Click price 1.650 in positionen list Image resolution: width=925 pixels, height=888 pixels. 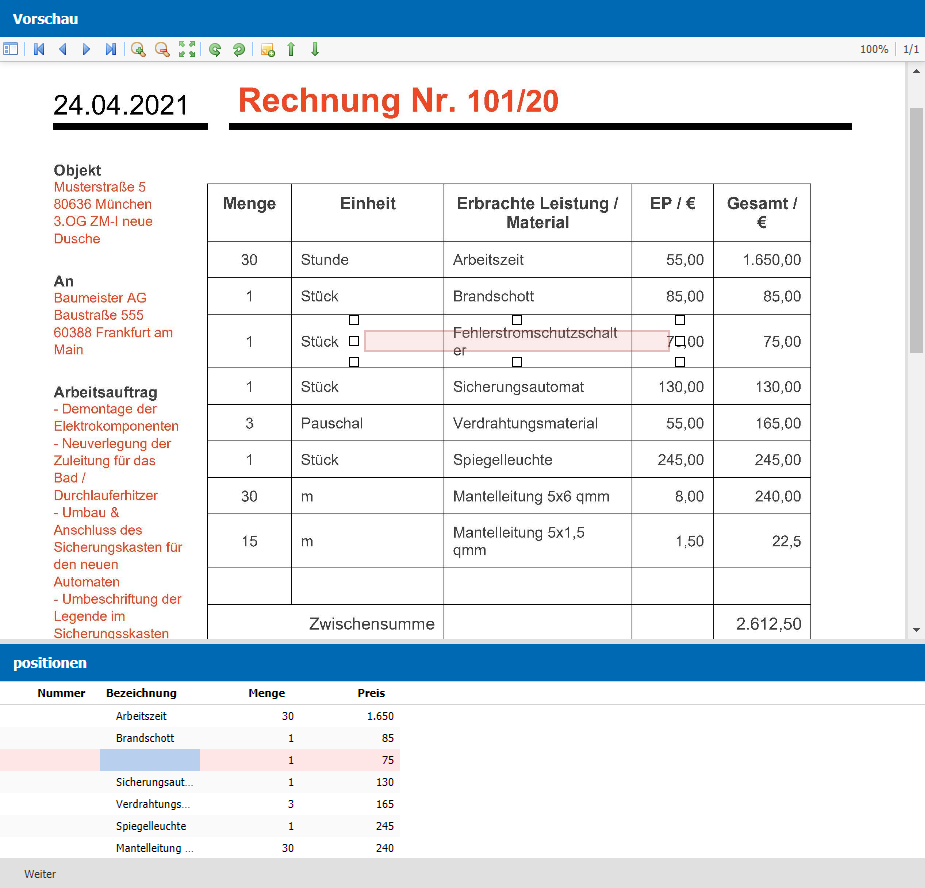(x=380, y=716)
